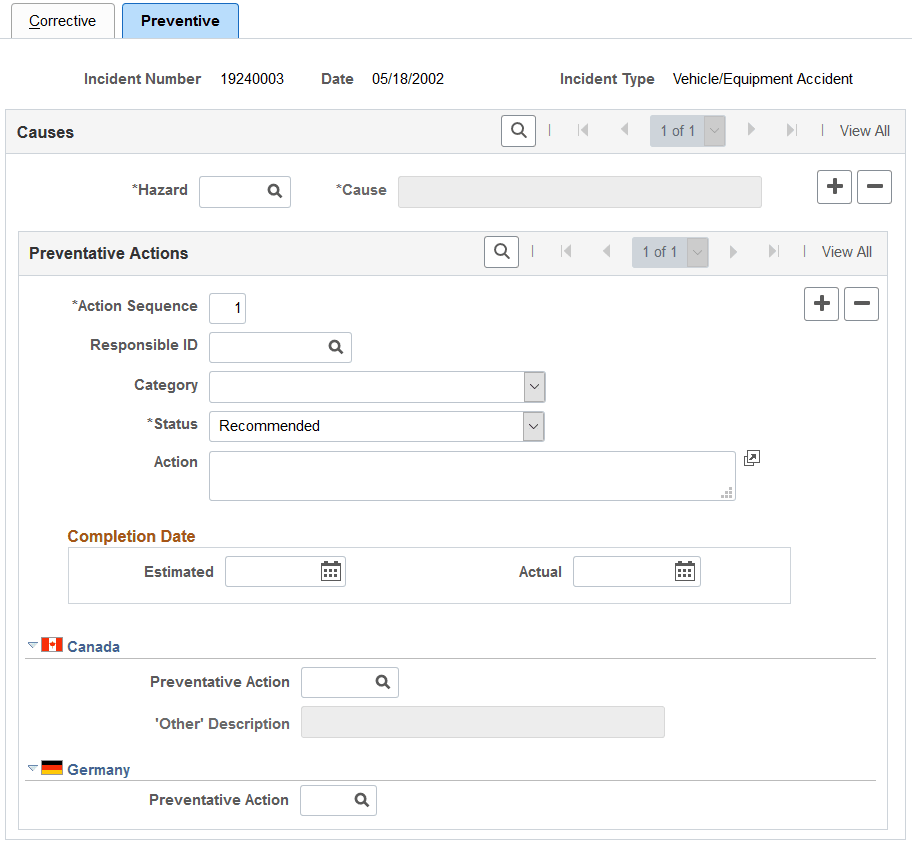Click the incident number 19240003

pos(252,79)
